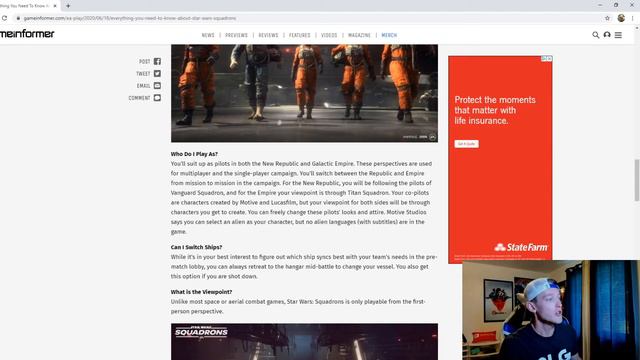Open Chrome profile avatar
Viewport: 640px width, 360px height.
621,18
